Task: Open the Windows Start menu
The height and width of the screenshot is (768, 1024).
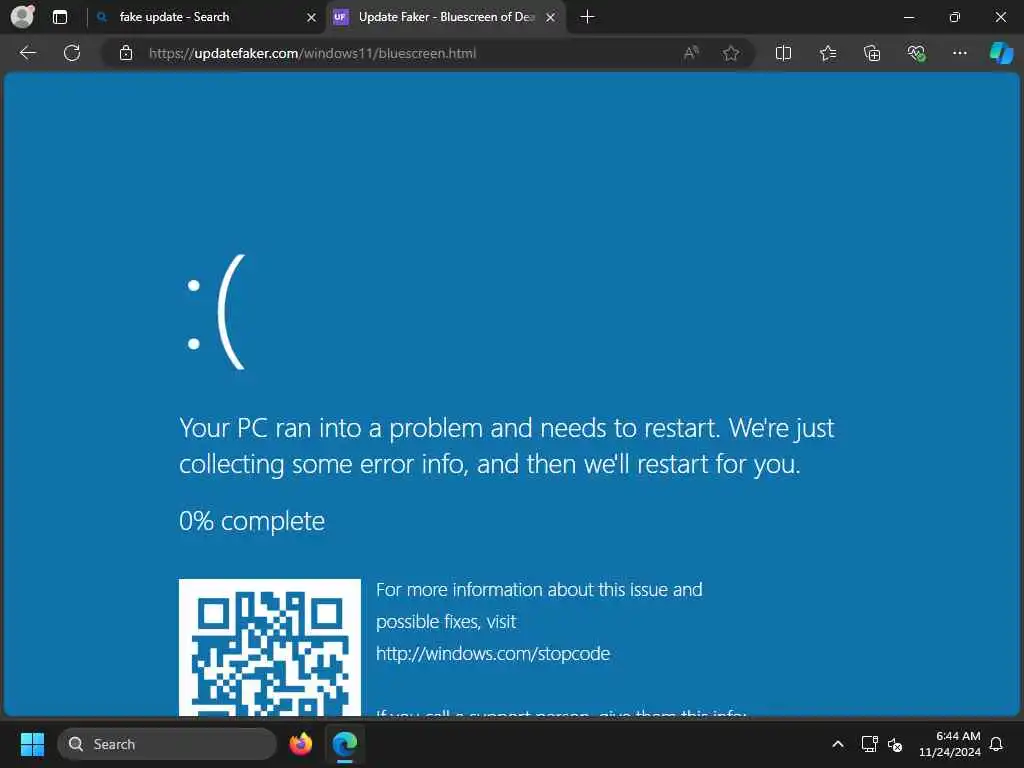Action: [x=32, y=744]
